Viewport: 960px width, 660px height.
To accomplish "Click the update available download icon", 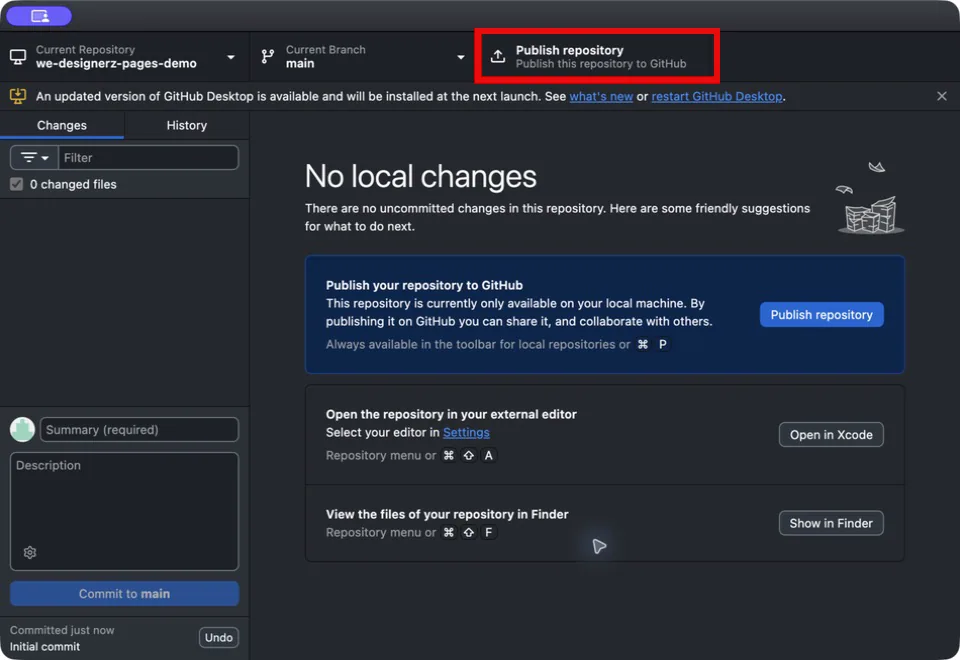I will coord(18,96).
